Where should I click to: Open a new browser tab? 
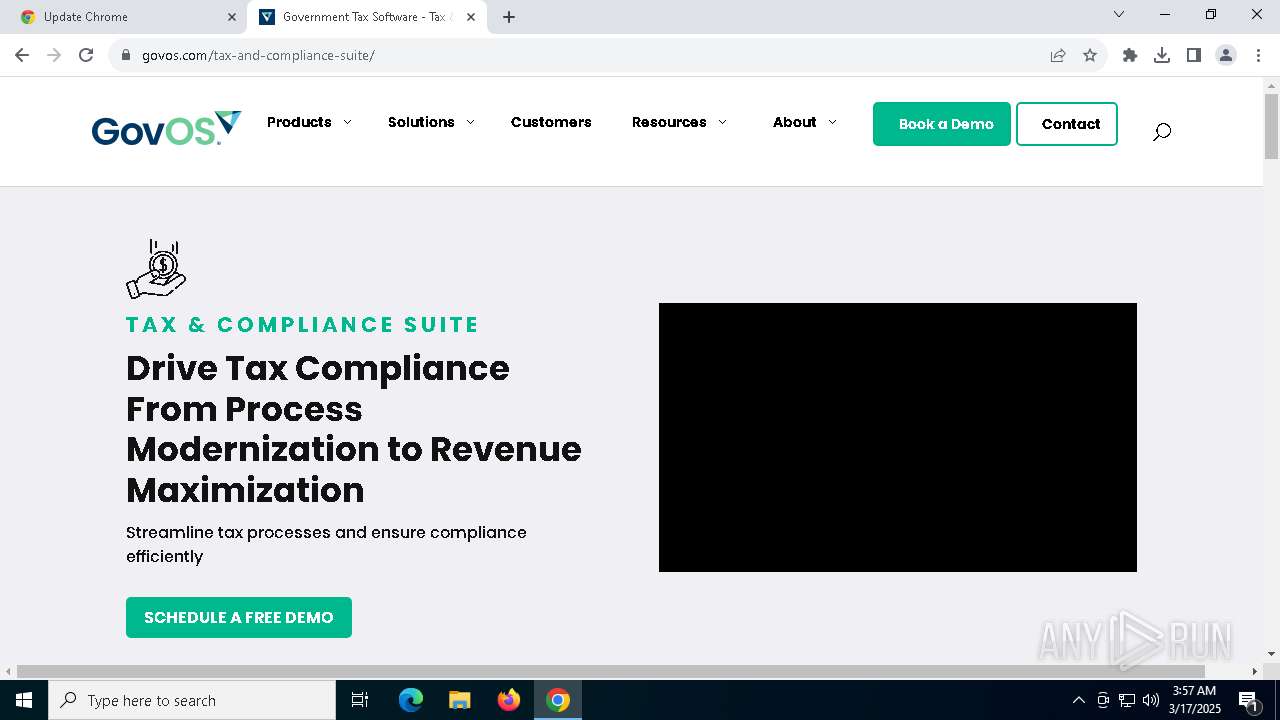tap(509, 17)
